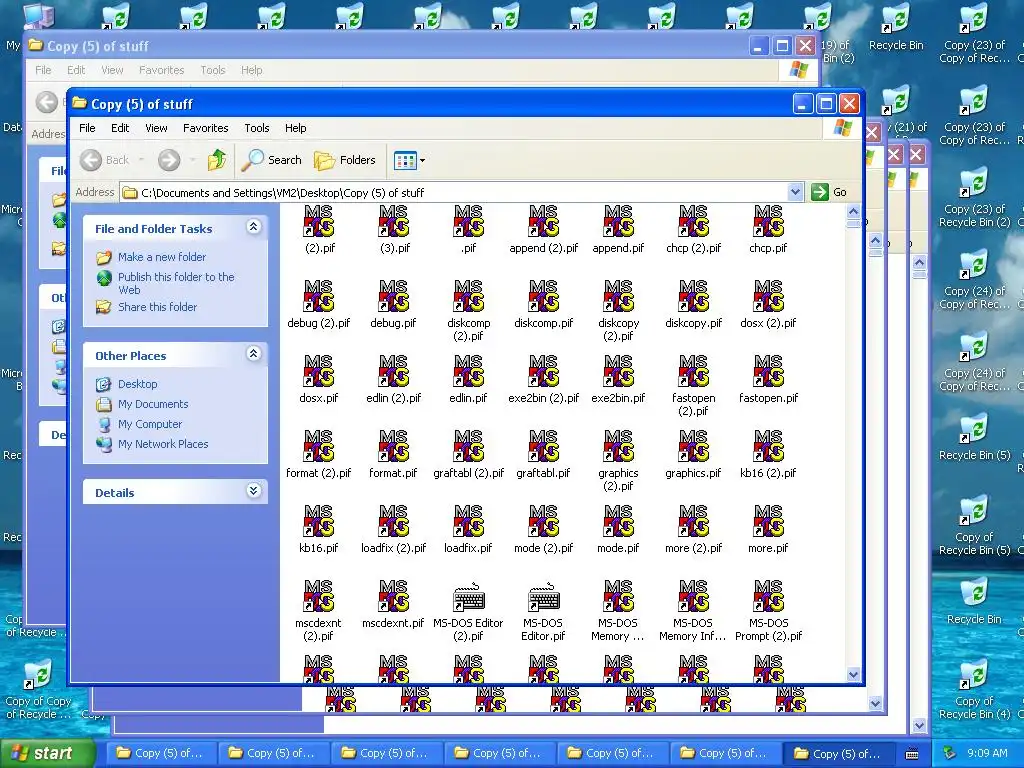This screenshot has height=768, width=1024.
Task: Click the file list scroll down arrow
Action: coord(853,674)
